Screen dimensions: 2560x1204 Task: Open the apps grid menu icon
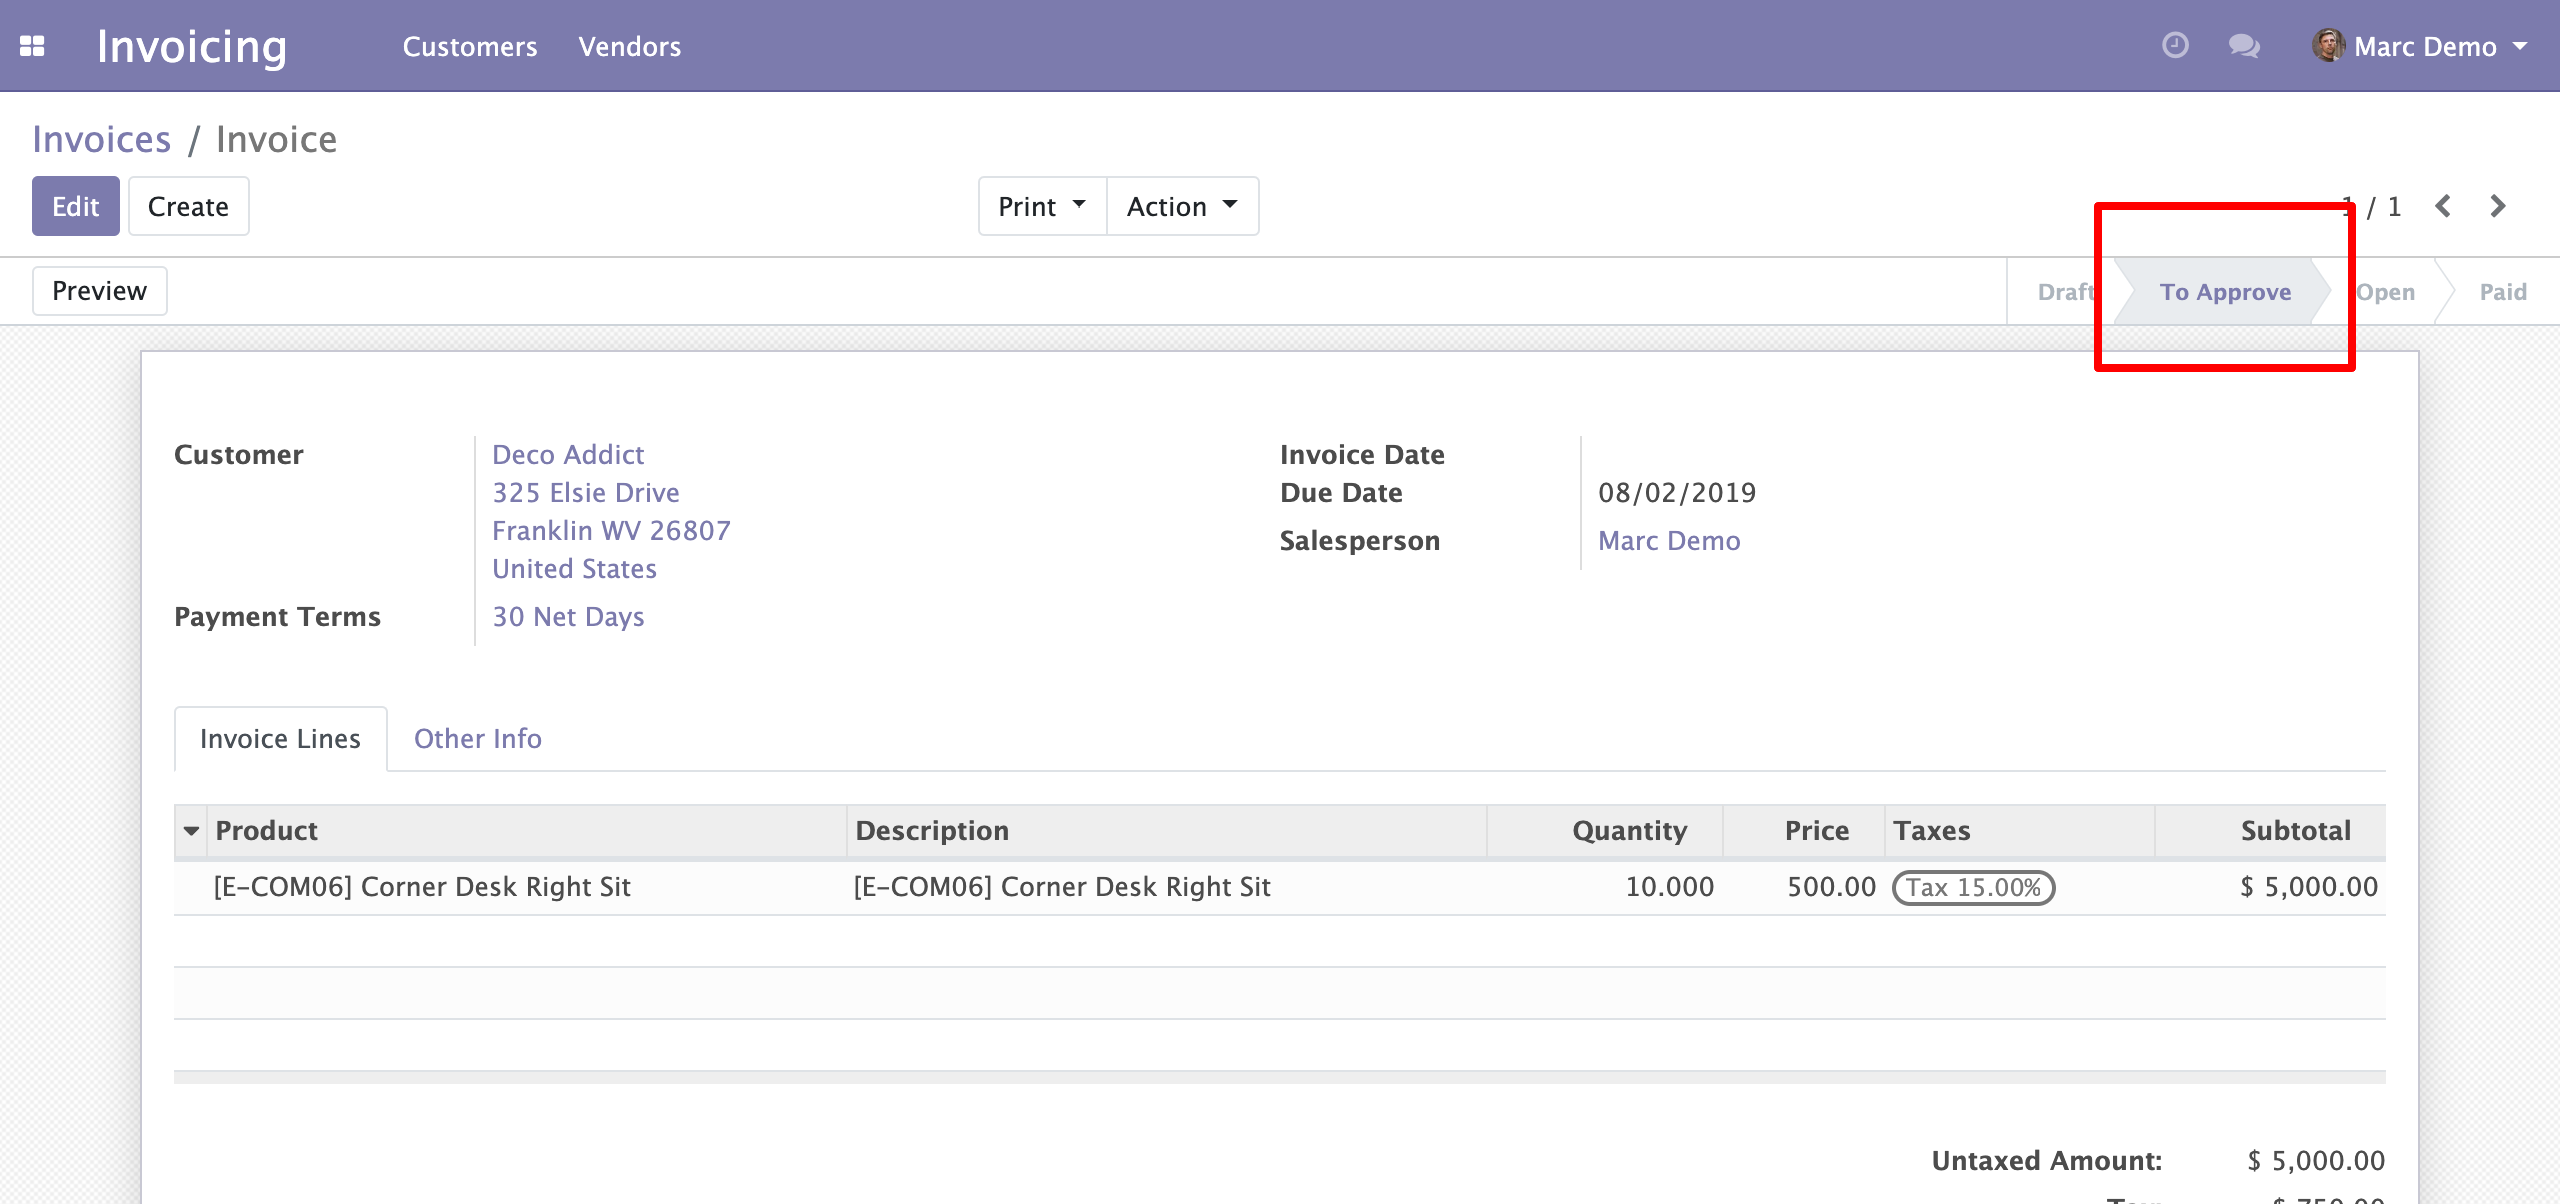tap(32, 46)
